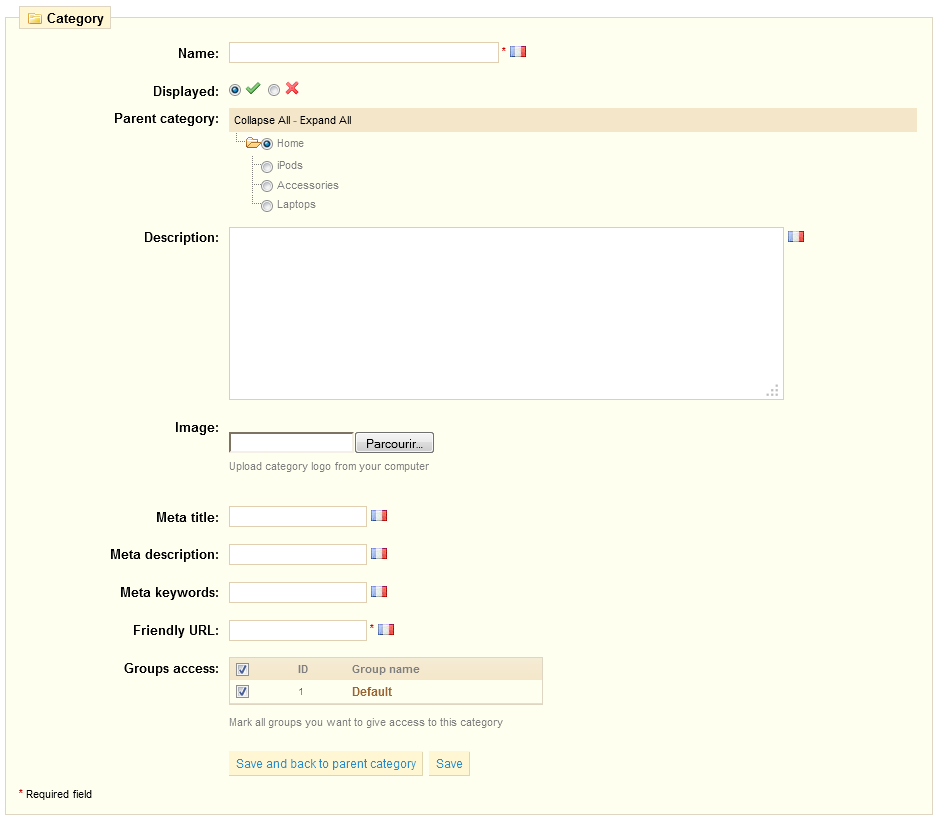Click the green checkmark Displayed icon
The width and height of the screenshot is (938, 821).
point(253,89)
